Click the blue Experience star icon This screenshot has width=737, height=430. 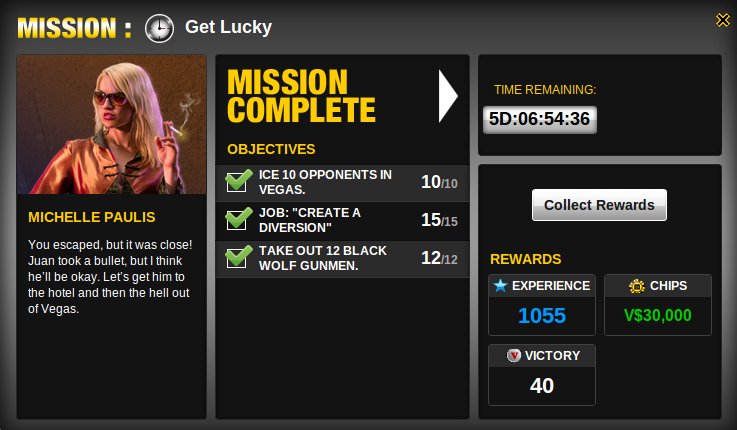(501, 285)
